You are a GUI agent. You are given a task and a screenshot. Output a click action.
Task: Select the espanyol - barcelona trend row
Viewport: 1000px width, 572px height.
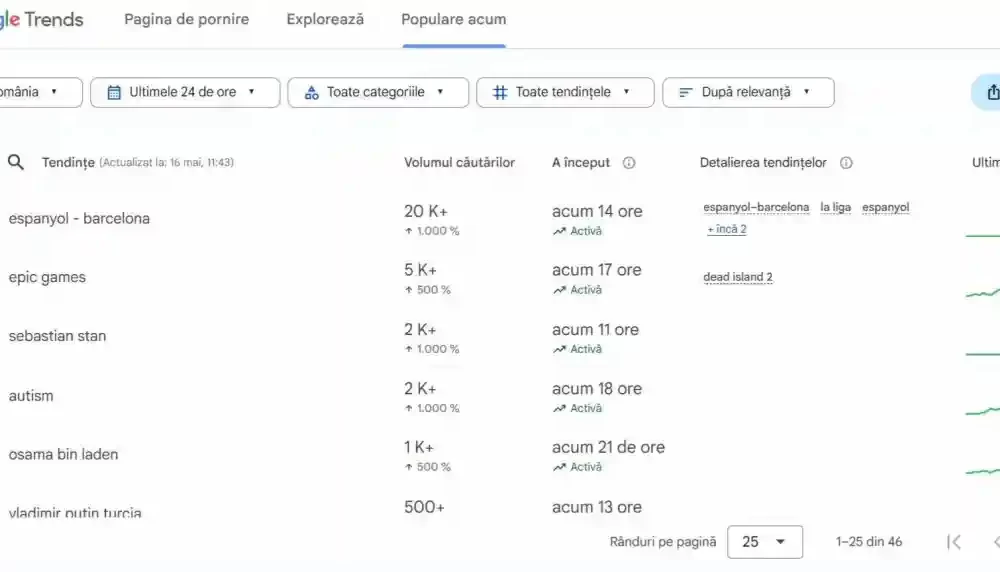pos(500,219)
